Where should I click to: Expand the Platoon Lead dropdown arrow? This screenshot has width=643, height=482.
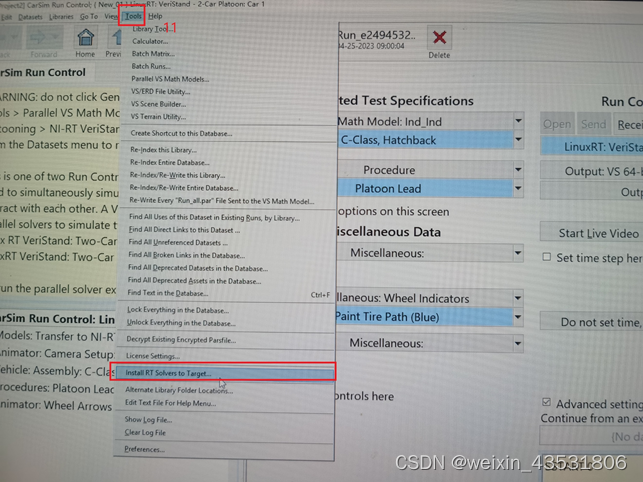coord(518,188)
